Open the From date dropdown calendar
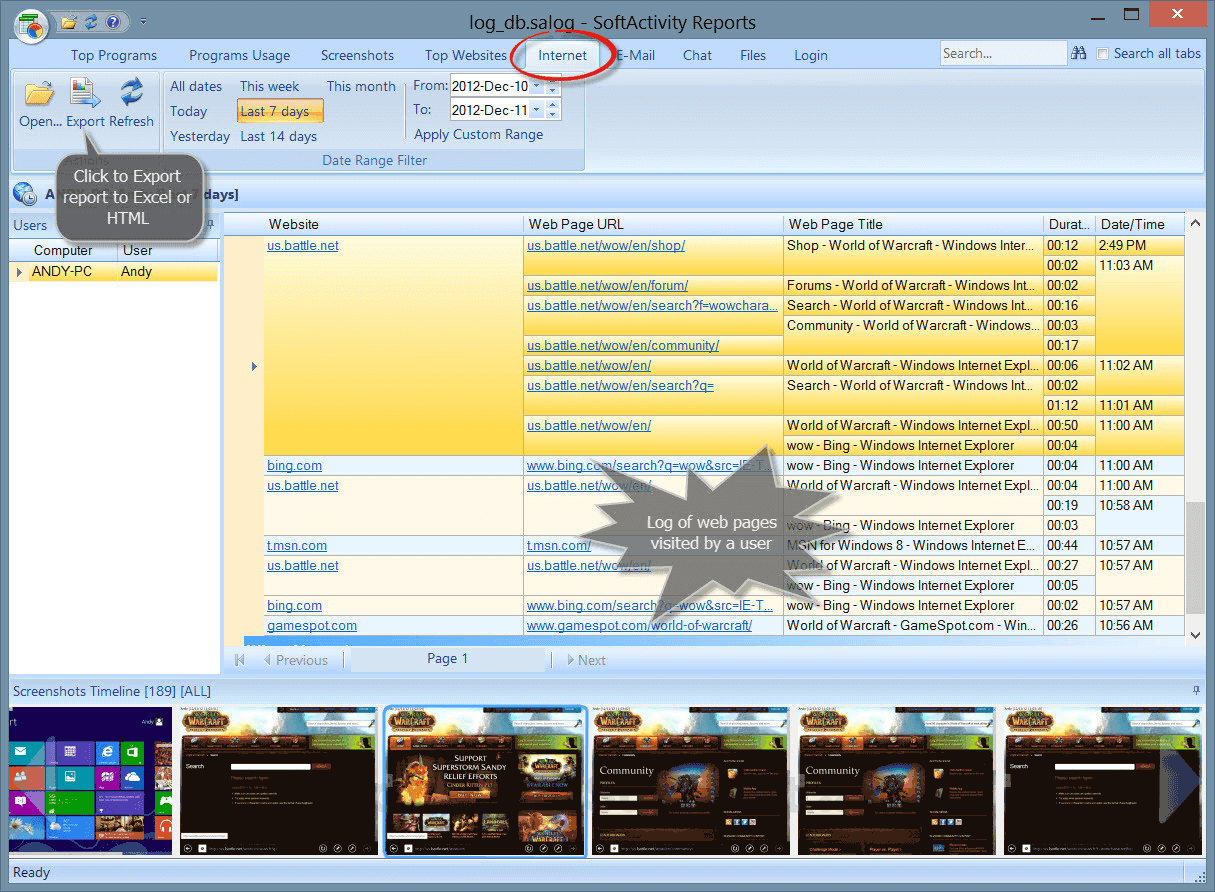Screen dimensions: 1215x892 pyautogui.click(x=537, y=86)
